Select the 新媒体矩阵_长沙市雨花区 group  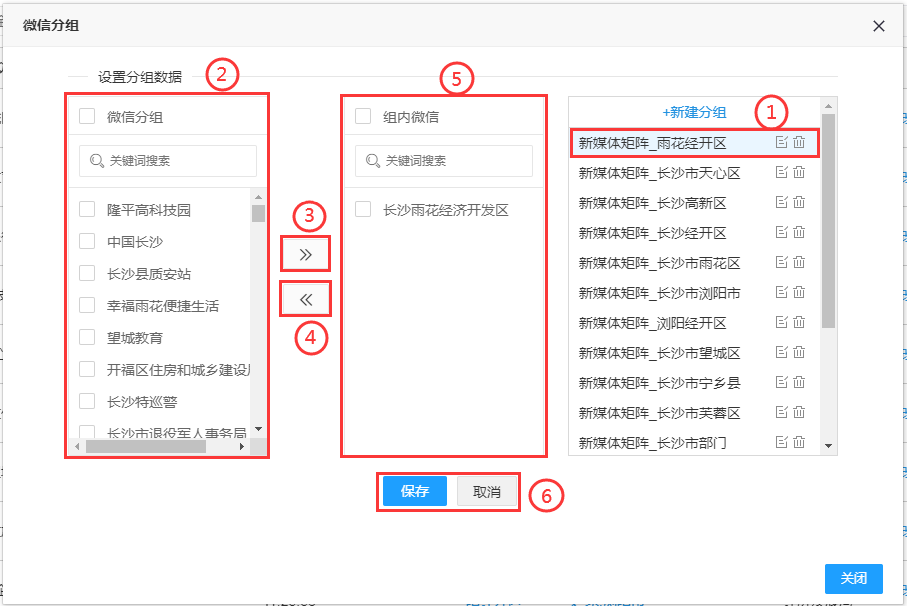point(660,263)
